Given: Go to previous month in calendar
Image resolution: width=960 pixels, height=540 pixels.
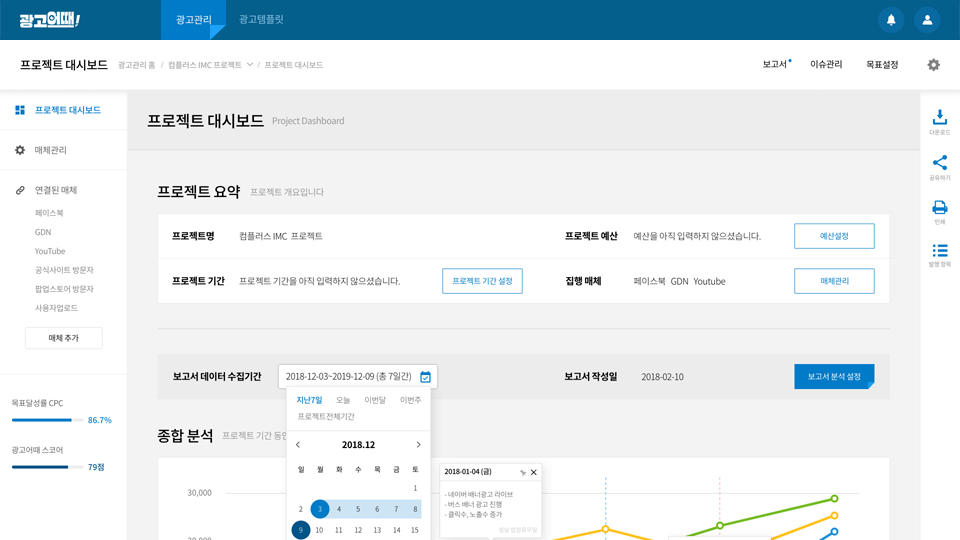Looking at the screenshot, I should click(298, 444).
